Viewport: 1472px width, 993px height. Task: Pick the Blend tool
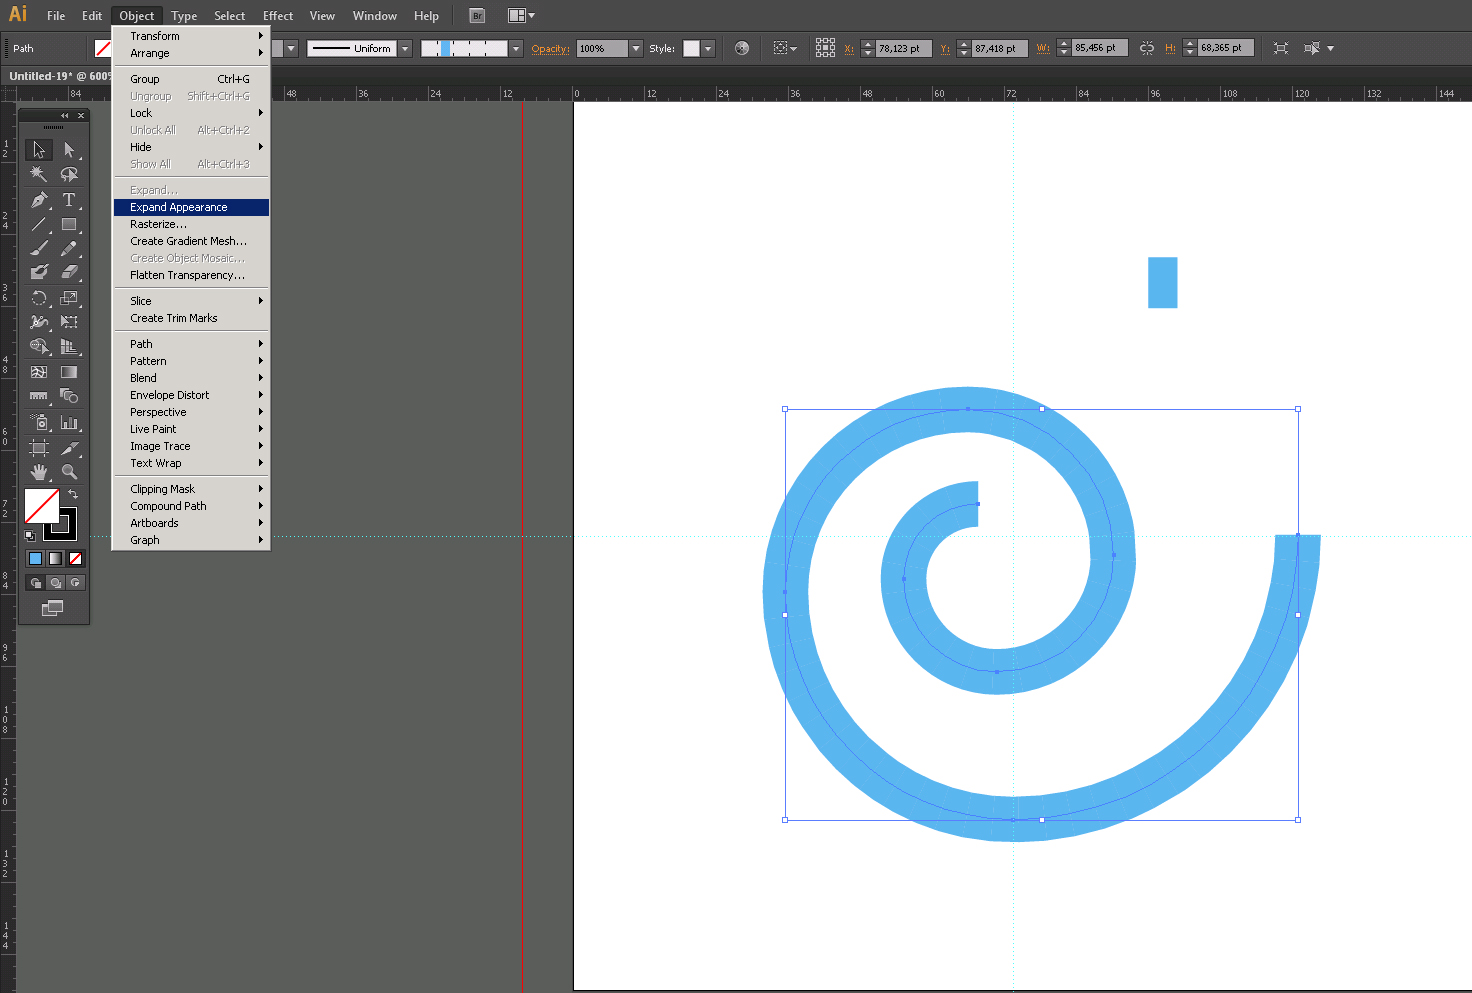69,396
